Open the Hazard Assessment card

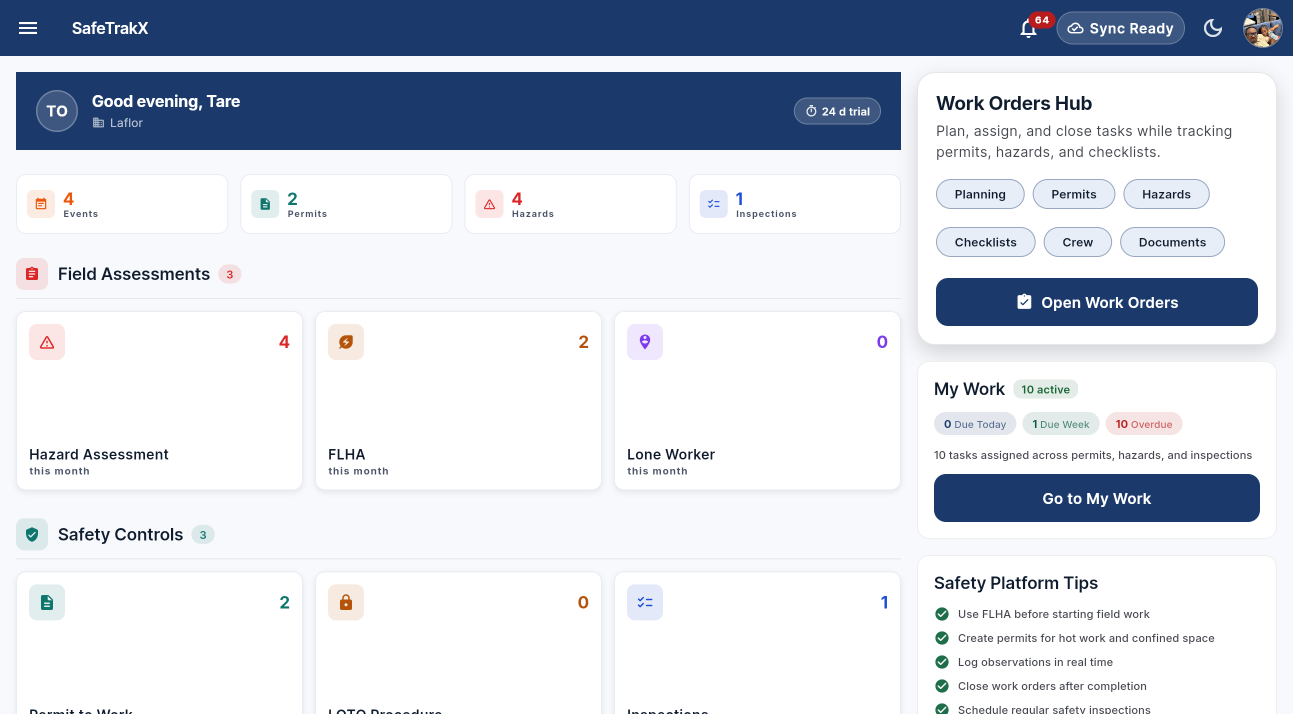(159, 401)
